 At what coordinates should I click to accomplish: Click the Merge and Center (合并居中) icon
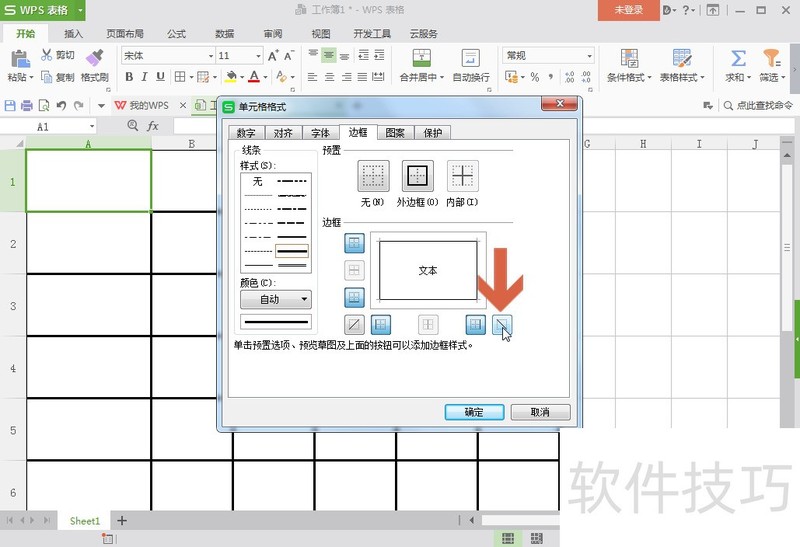pyautogui.click(x=421, y=58)
